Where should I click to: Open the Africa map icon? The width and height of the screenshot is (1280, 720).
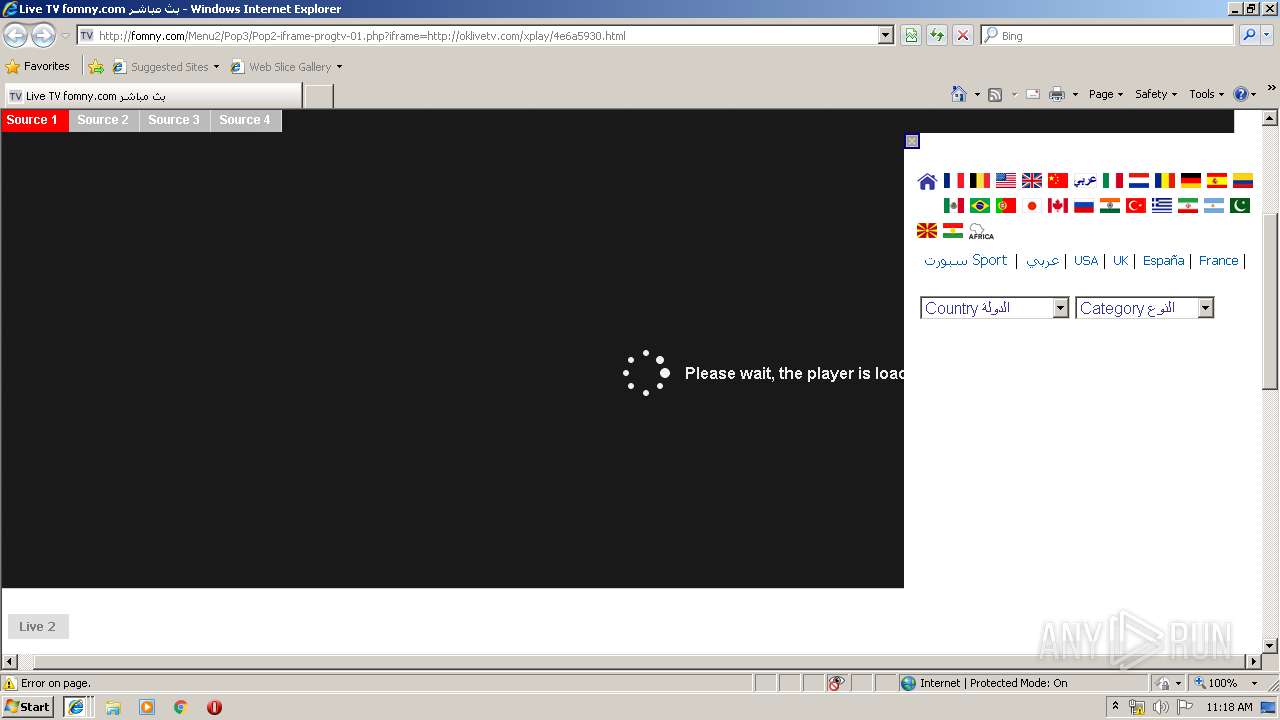click(x=981, y=231)
